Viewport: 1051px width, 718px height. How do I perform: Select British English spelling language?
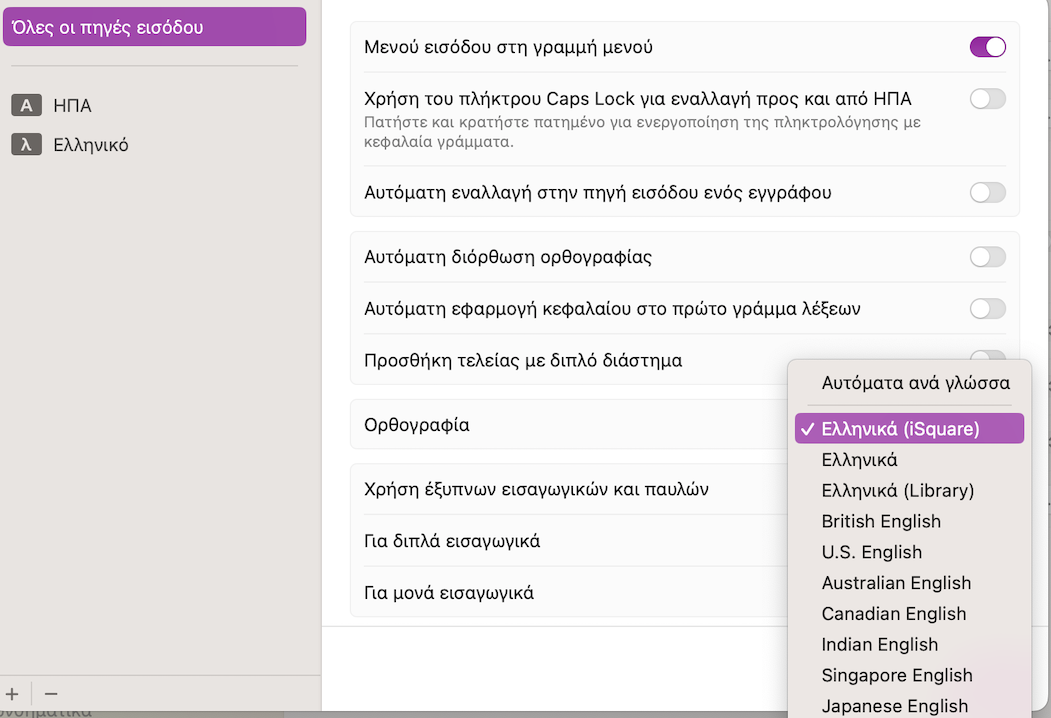[x=881, y=522]
